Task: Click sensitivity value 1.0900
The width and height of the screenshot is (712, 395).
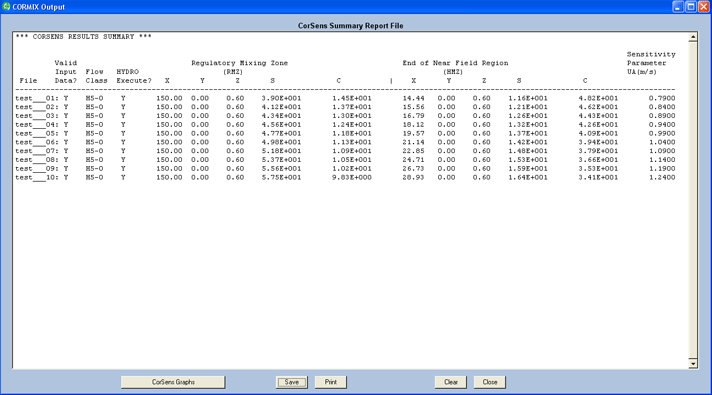Action: click(662, 151)
